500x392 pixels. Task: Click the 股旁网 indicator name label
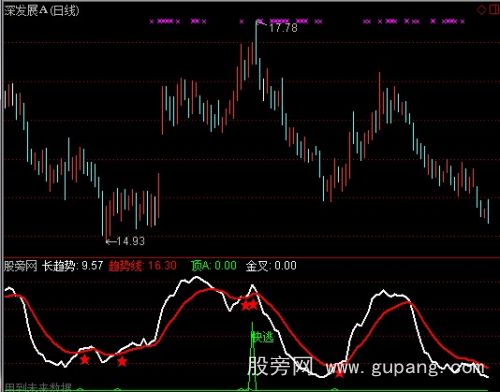20,266
